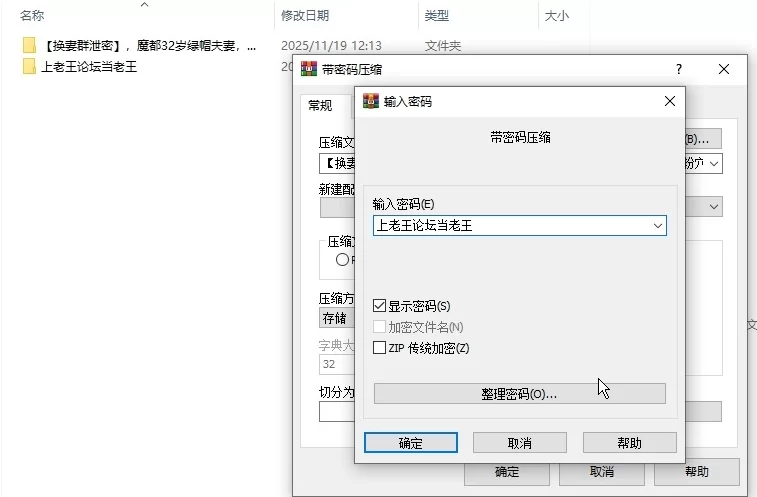Expand the update mode dropdown behind dialog
Viewport: 757px width, 497px height.
pyautogui.click(x=714, y=207)
